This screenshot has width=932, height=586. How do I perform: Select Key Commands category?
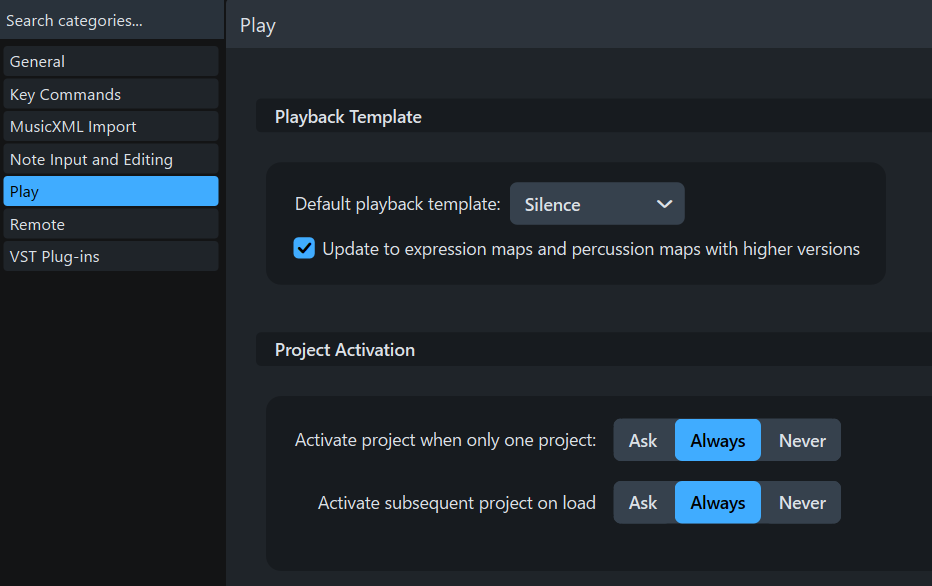(110, 94)
